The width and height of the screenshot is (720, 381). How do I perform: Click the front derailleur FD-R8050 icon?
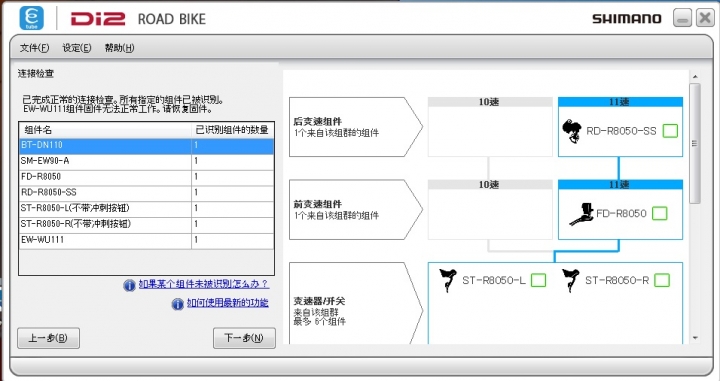tap(581, 214)
